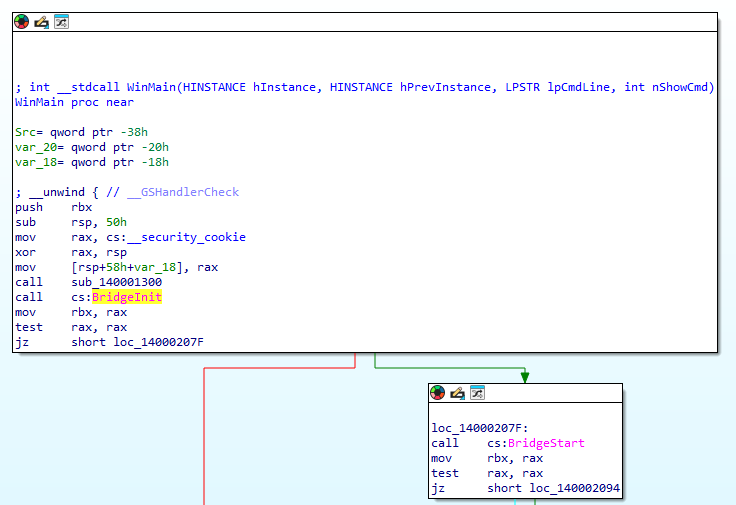This screenshot has width=736, height=505.
Task: Click the group nodes icon on WinMain block
Action: (x=61, y=21)
